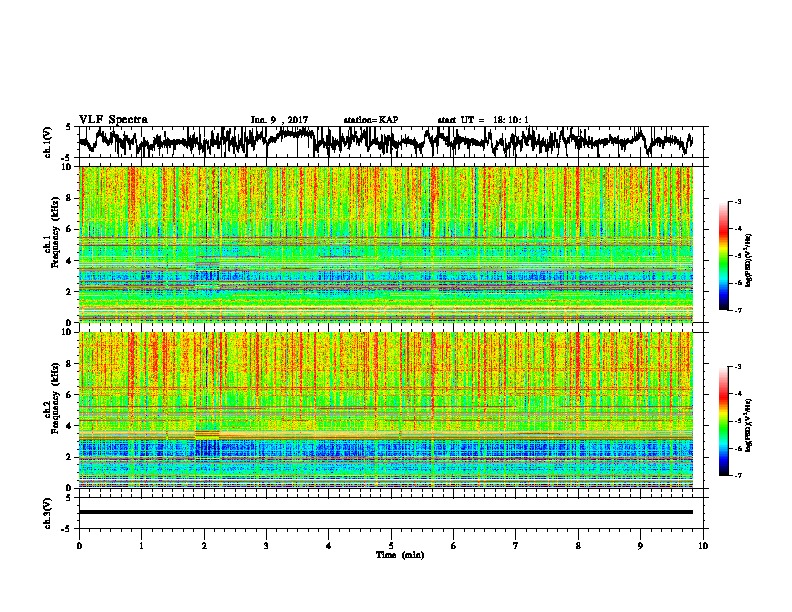
Task: Click the ch.3(V) axis label
Action: tap(48, 513)
